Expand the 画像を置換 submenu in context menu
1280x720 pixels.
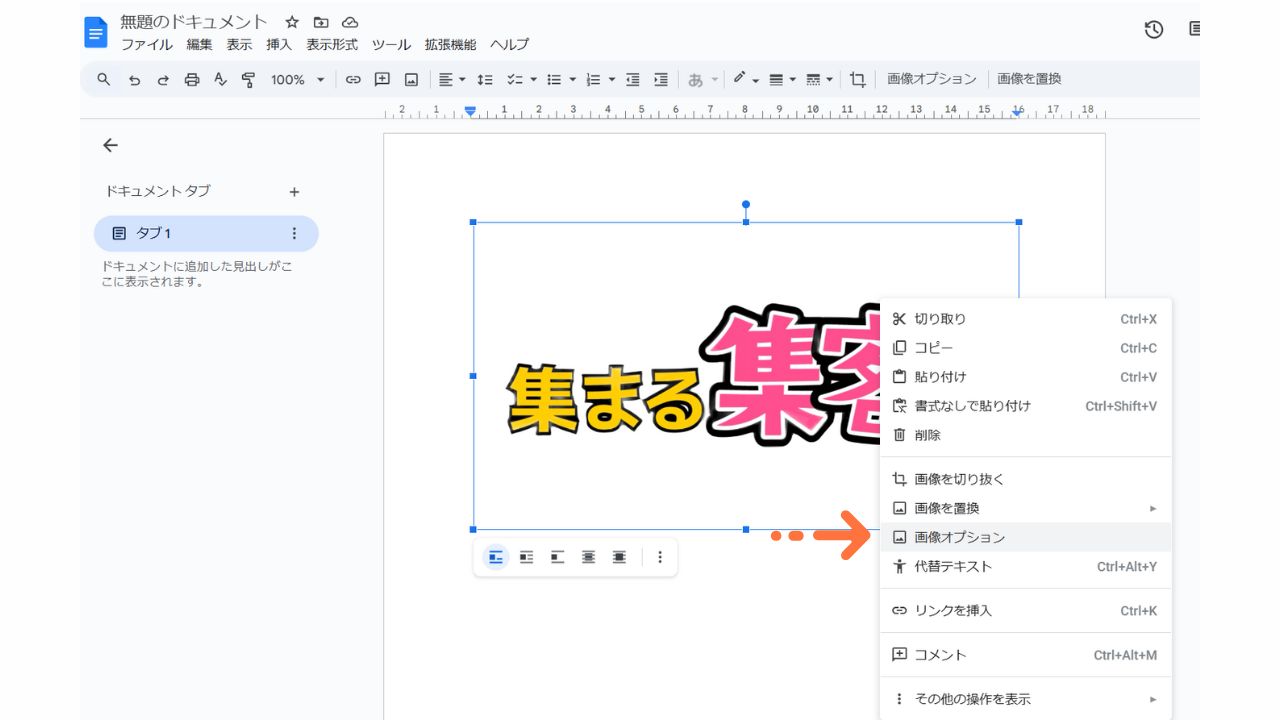[1024, 508]
